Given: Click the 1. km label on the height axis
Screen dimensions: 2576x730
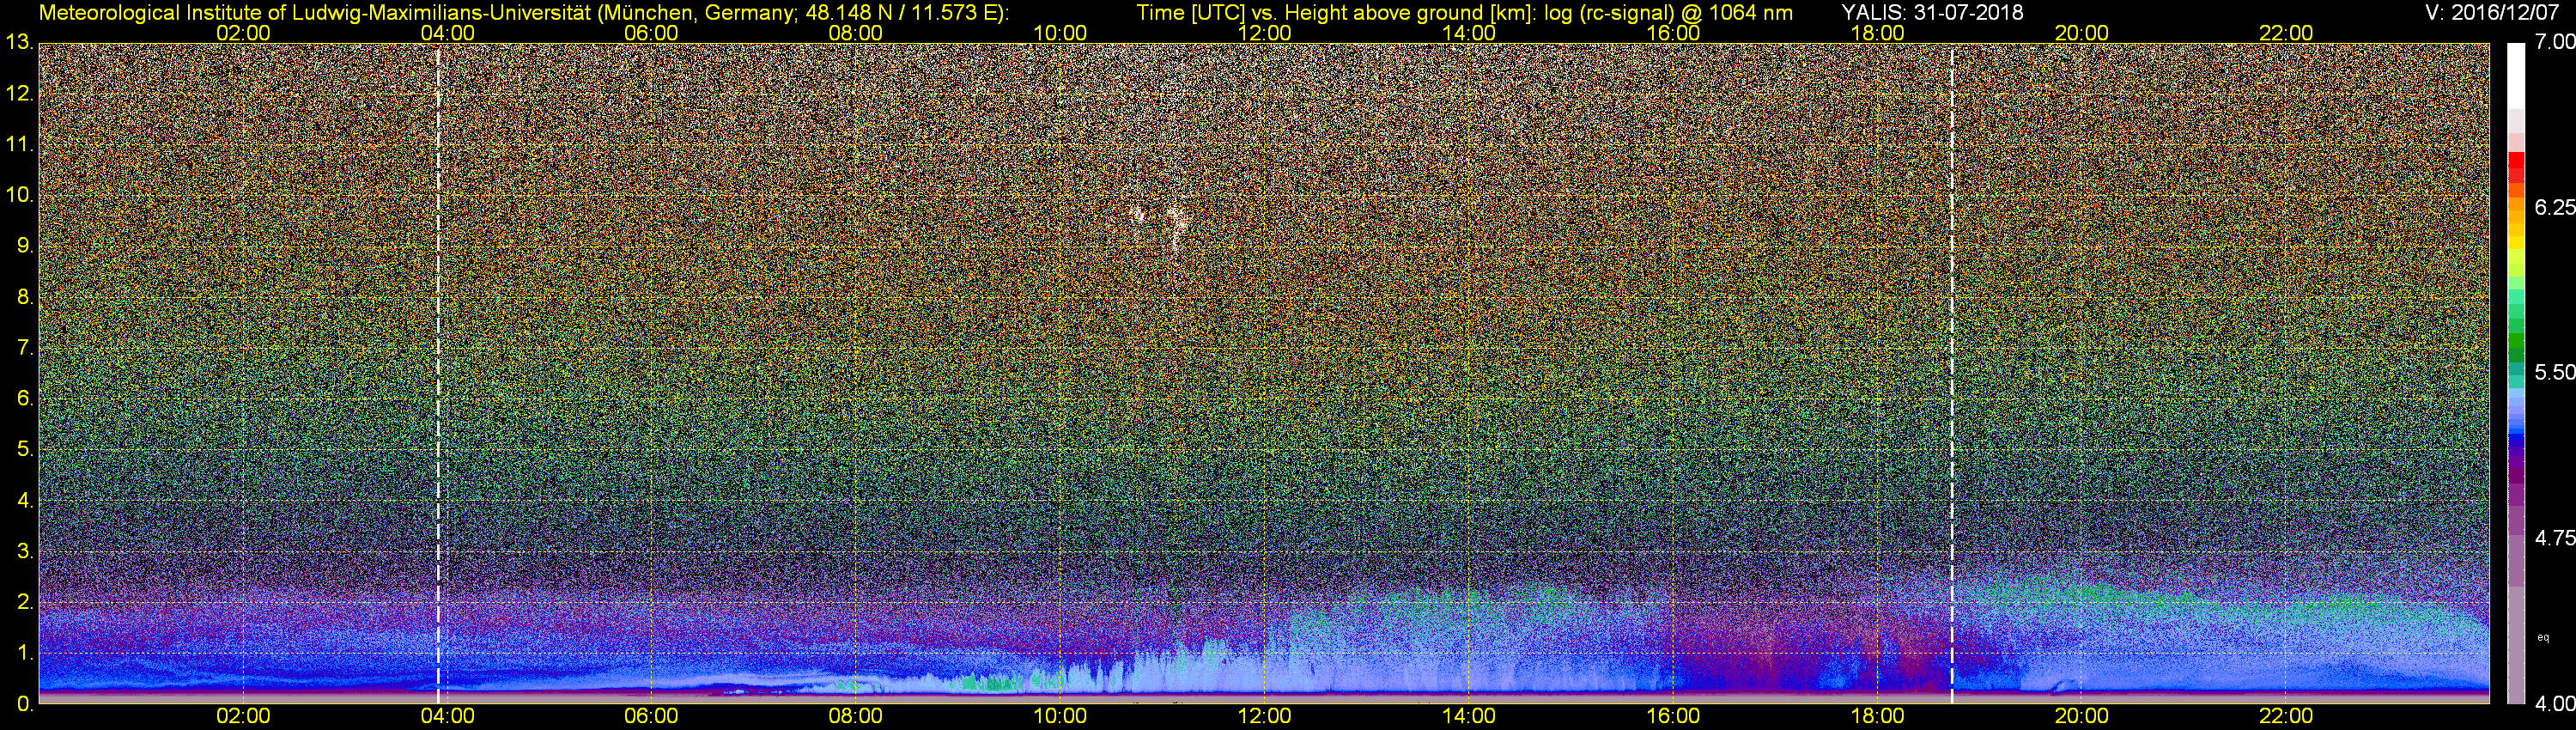Looking at the screenshot, I should 25,653.
